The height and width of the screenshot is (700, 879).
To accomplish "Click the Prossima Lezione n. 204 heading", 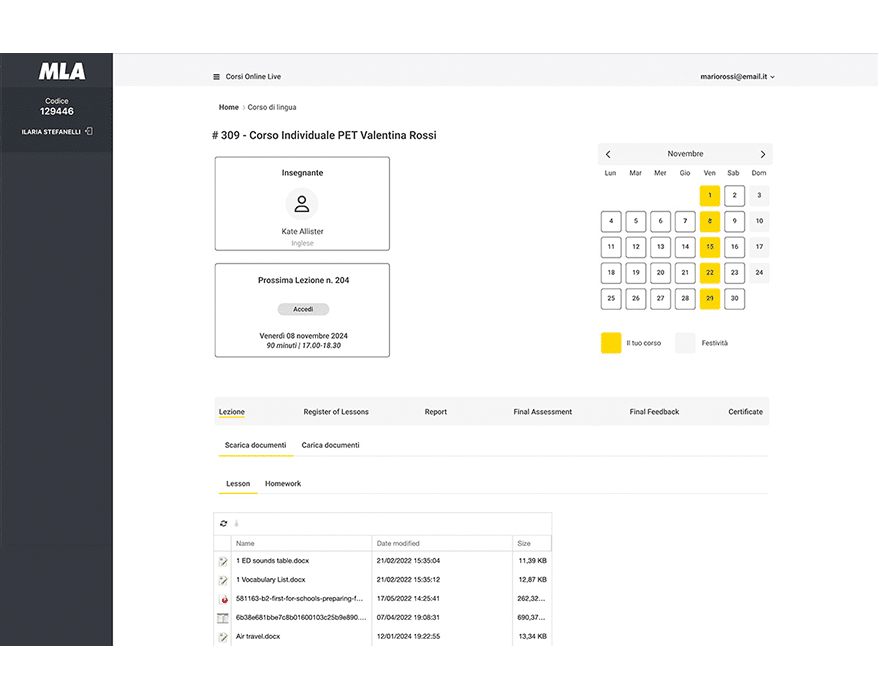I will 303,280.
